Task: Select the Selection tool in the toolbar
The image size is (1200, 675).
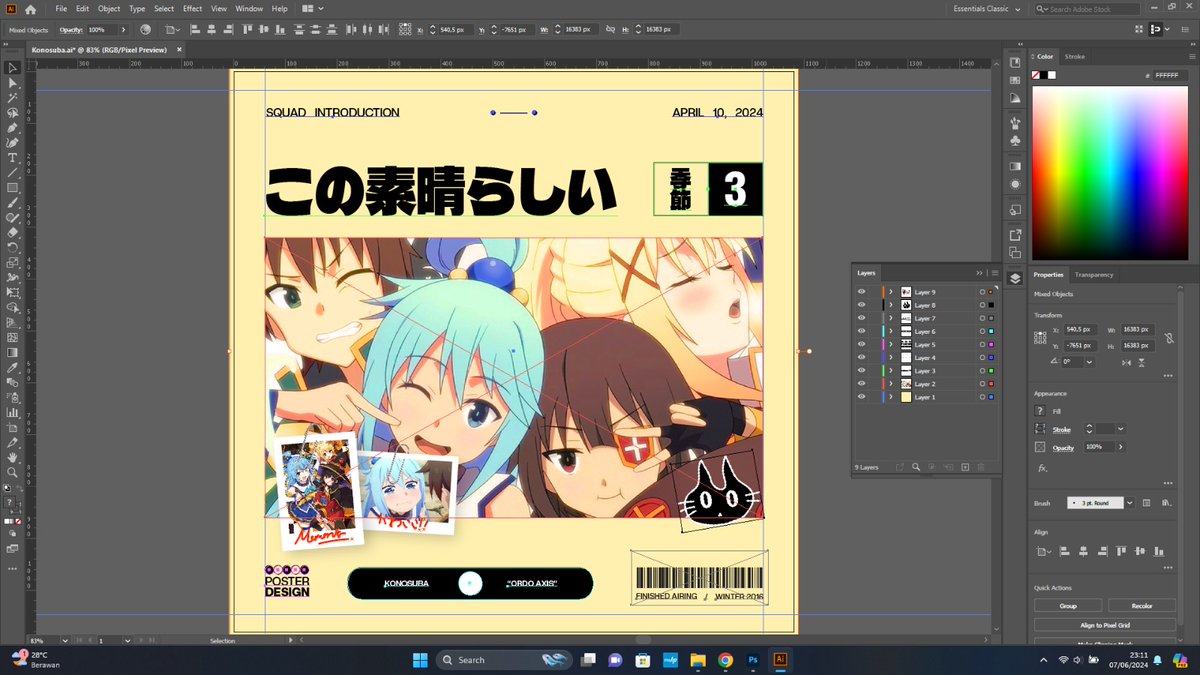Action: [x=13, y=68]
